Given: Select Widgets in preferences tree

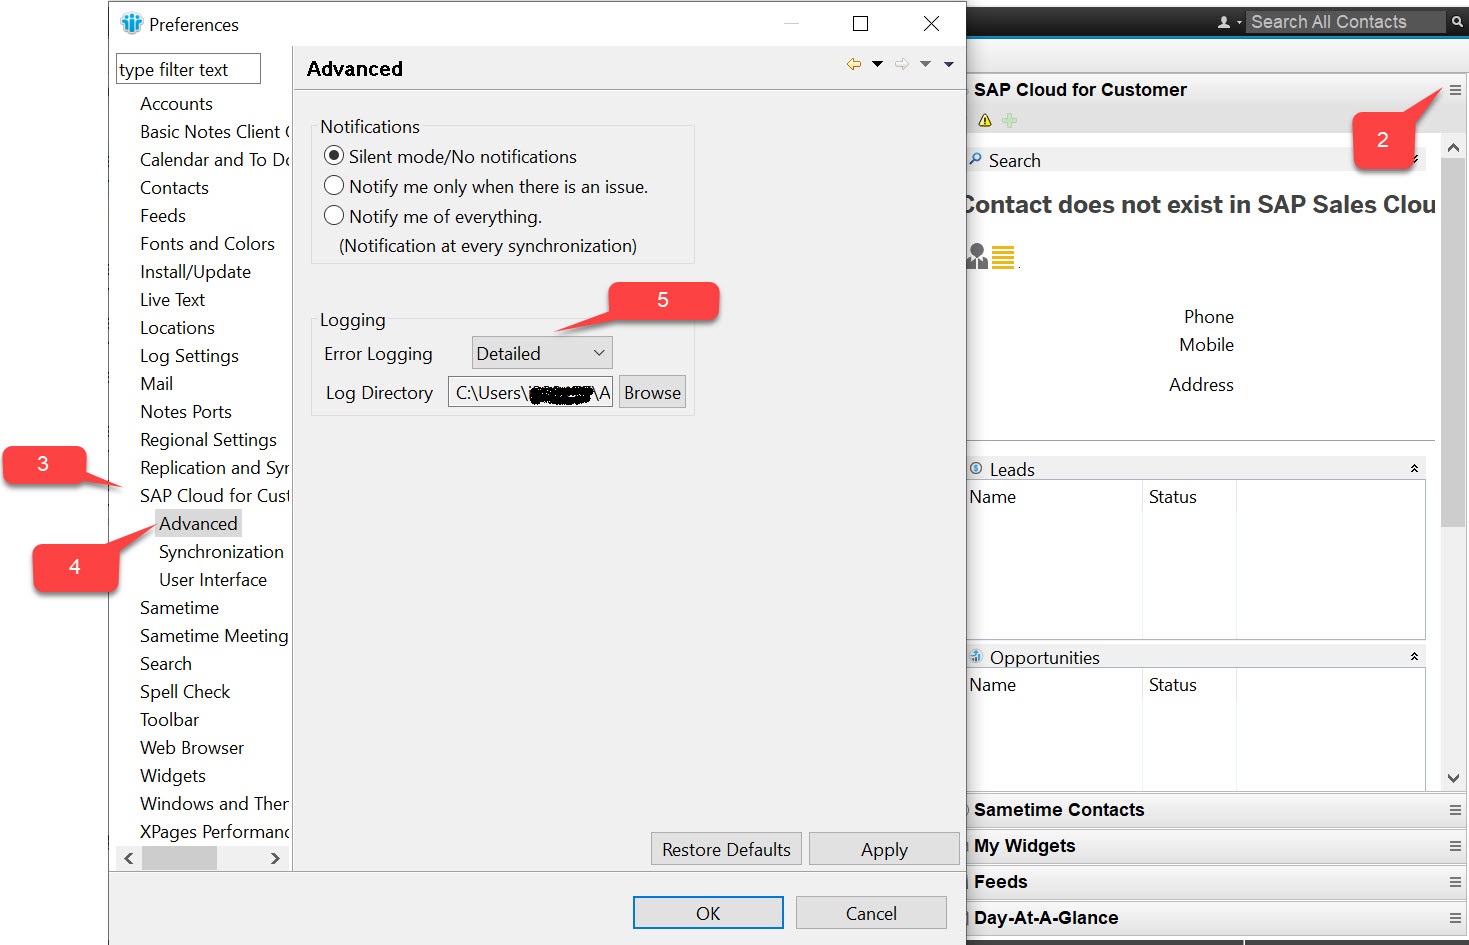Looking at the screenshot, I should (173, 776).
